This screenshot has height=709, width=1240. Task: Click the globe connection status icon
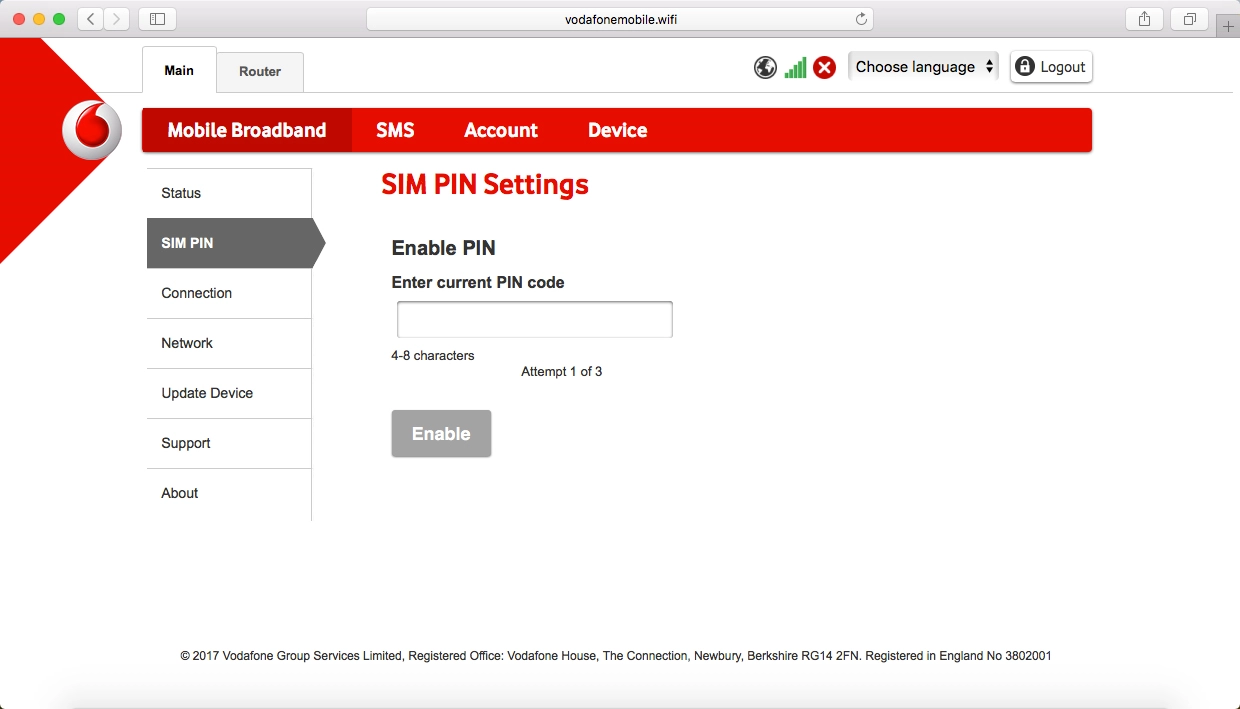click(x=765, y=67)
